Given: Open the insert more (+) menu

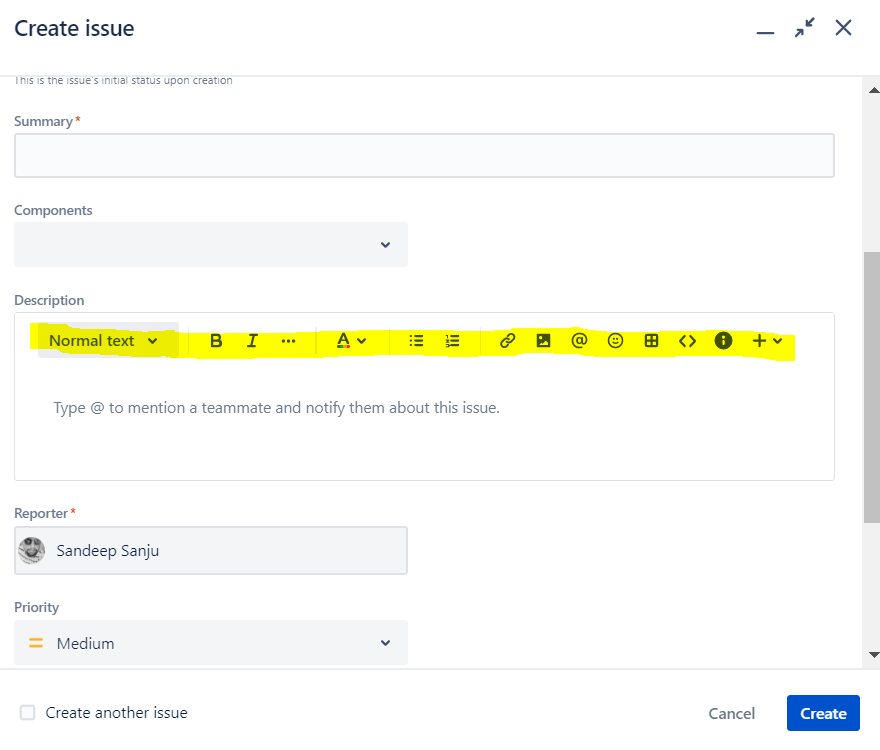Looking at the screenshot, I should click(x=767, y=341).
